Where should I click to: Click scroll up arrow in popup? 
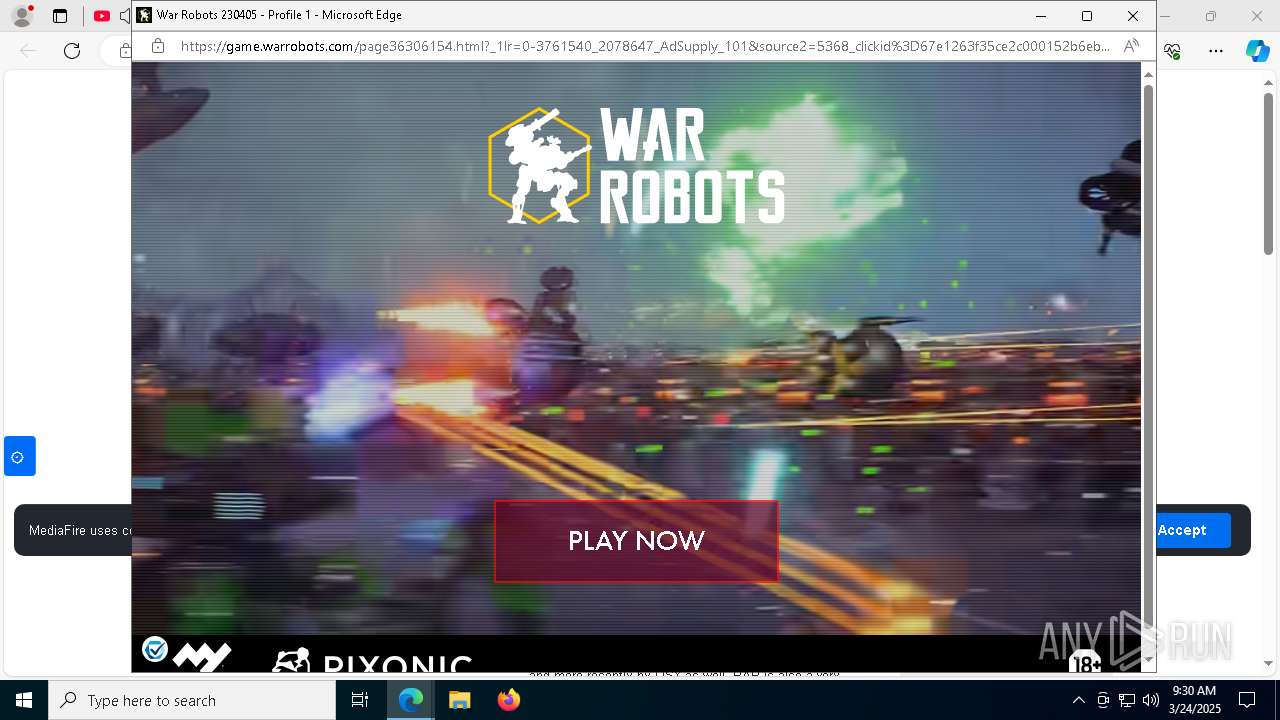coord(1148,75)
